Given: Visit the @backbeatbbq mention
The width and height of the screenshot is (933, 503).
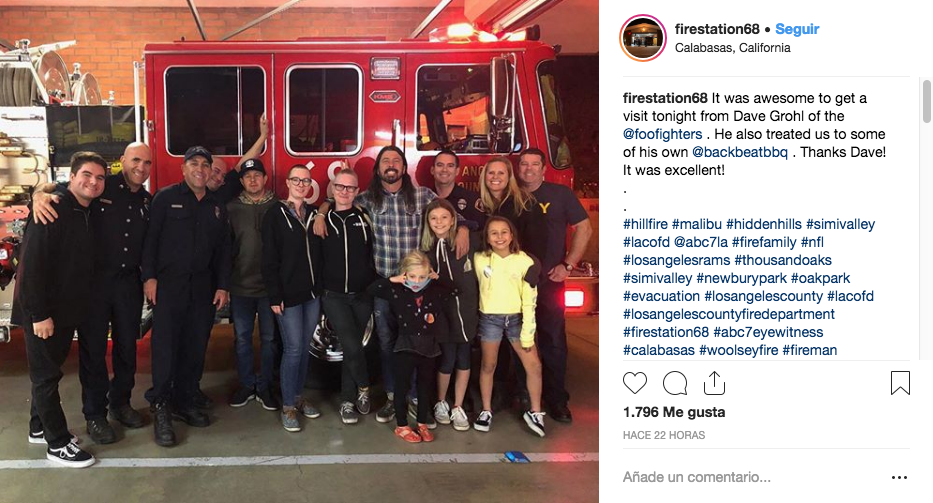Looking at the screenshot, I should [x=740, y=152].
